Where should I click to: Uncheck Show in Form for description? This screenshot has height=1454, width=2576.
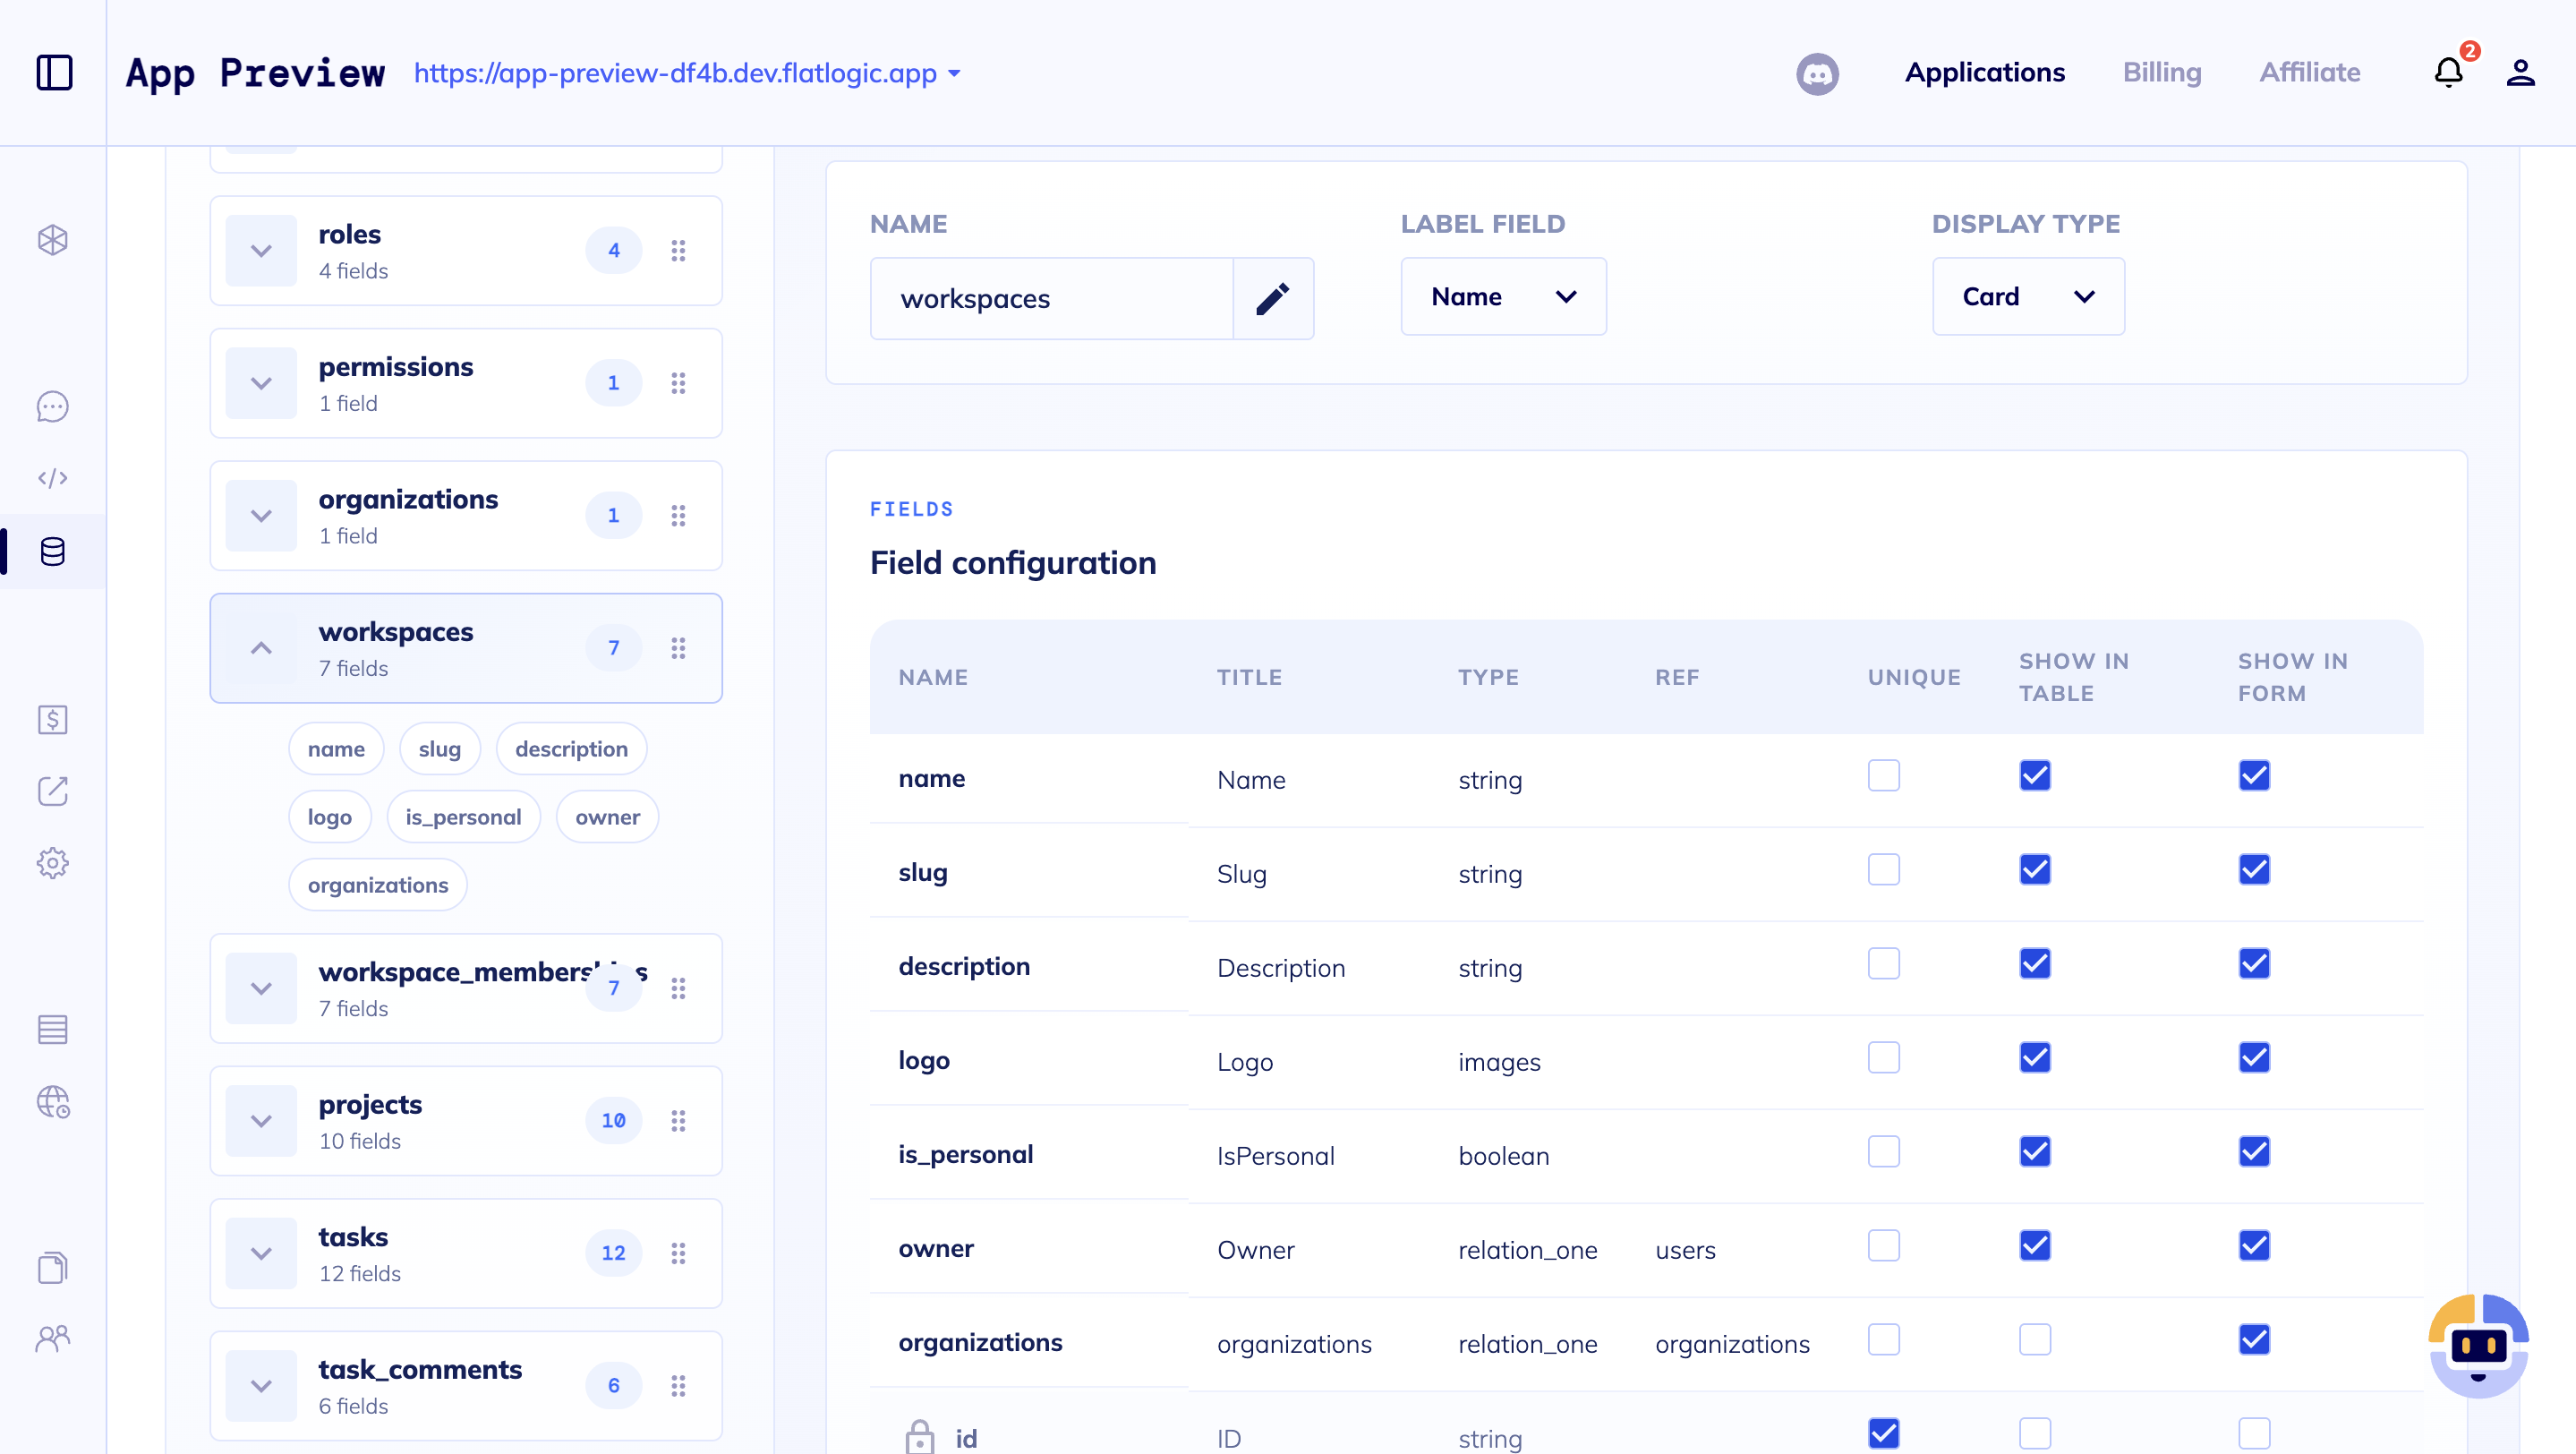coord(2254,964)
